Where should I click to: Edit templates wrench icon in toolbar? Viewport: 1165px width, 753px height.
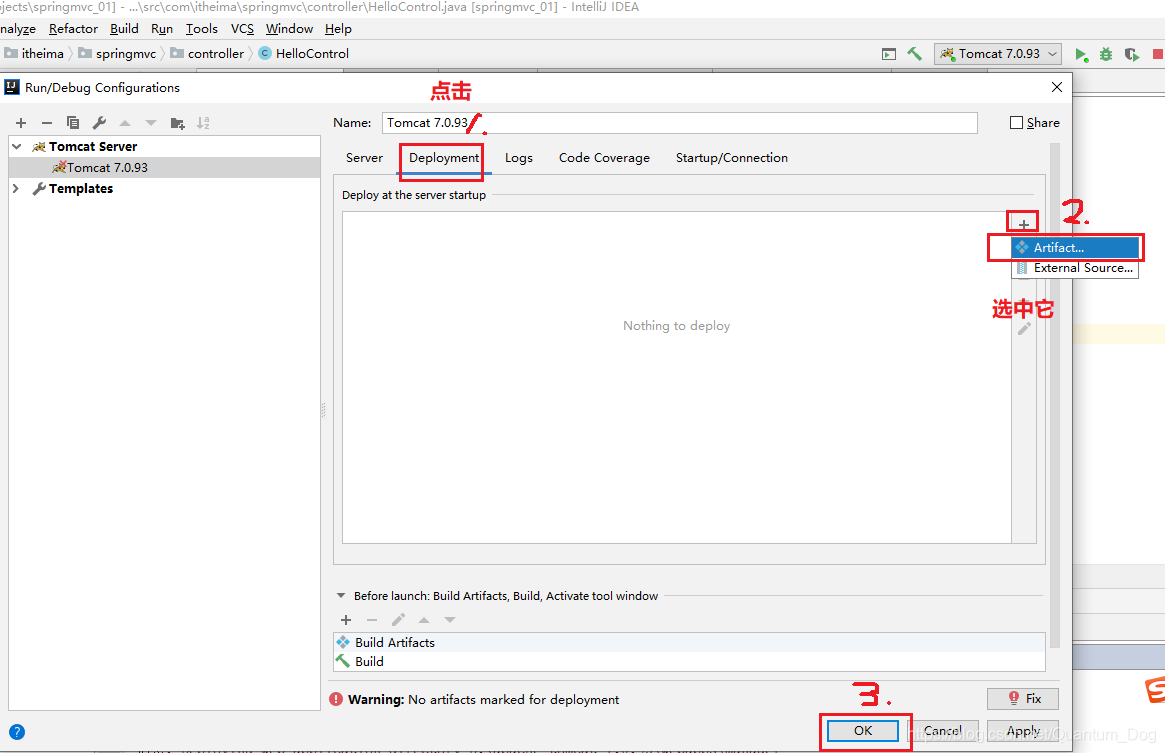(x=99, y=123)
